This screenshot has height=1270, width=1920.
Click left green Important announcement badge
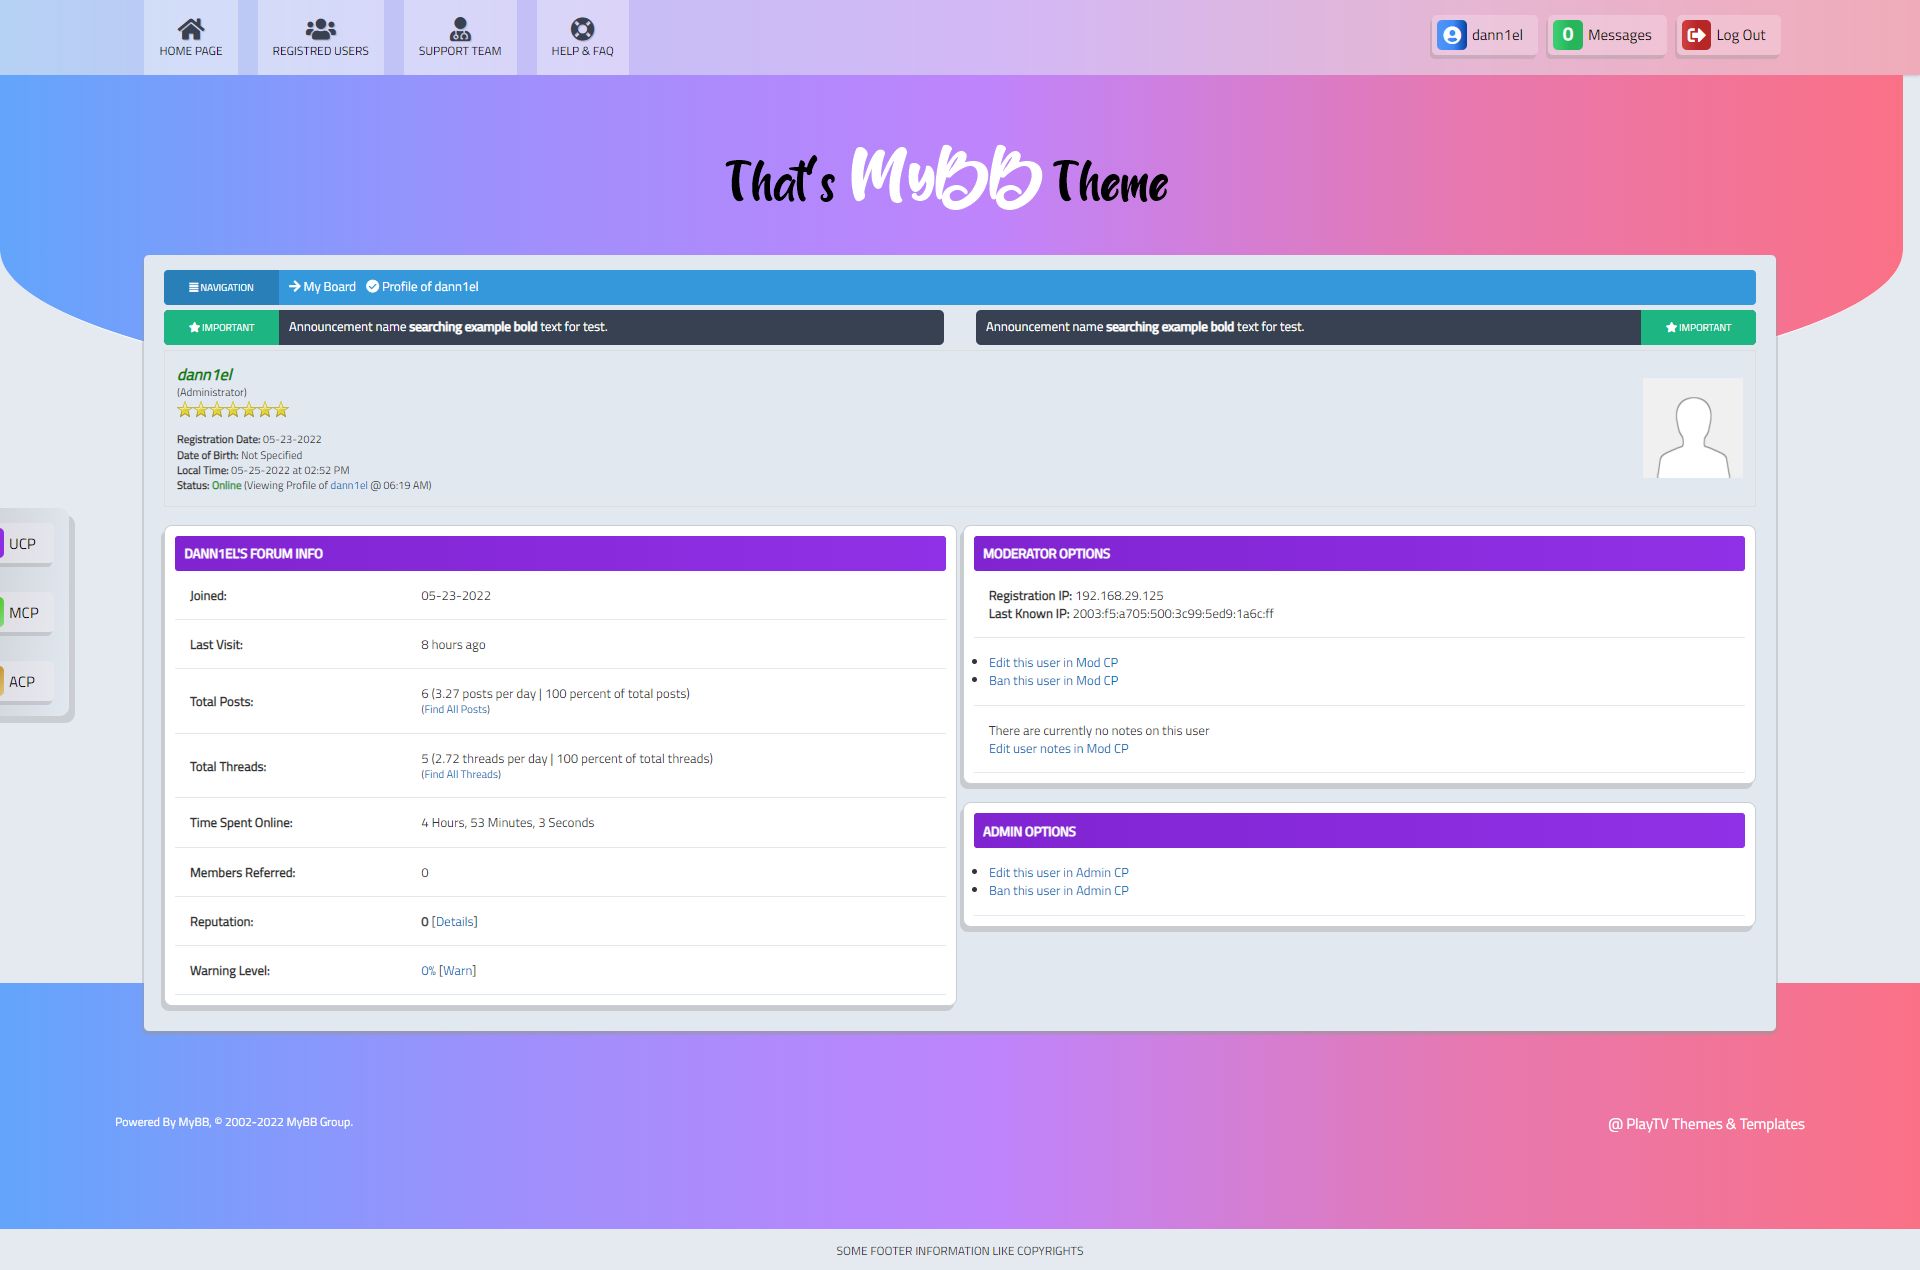click(221, 328)
